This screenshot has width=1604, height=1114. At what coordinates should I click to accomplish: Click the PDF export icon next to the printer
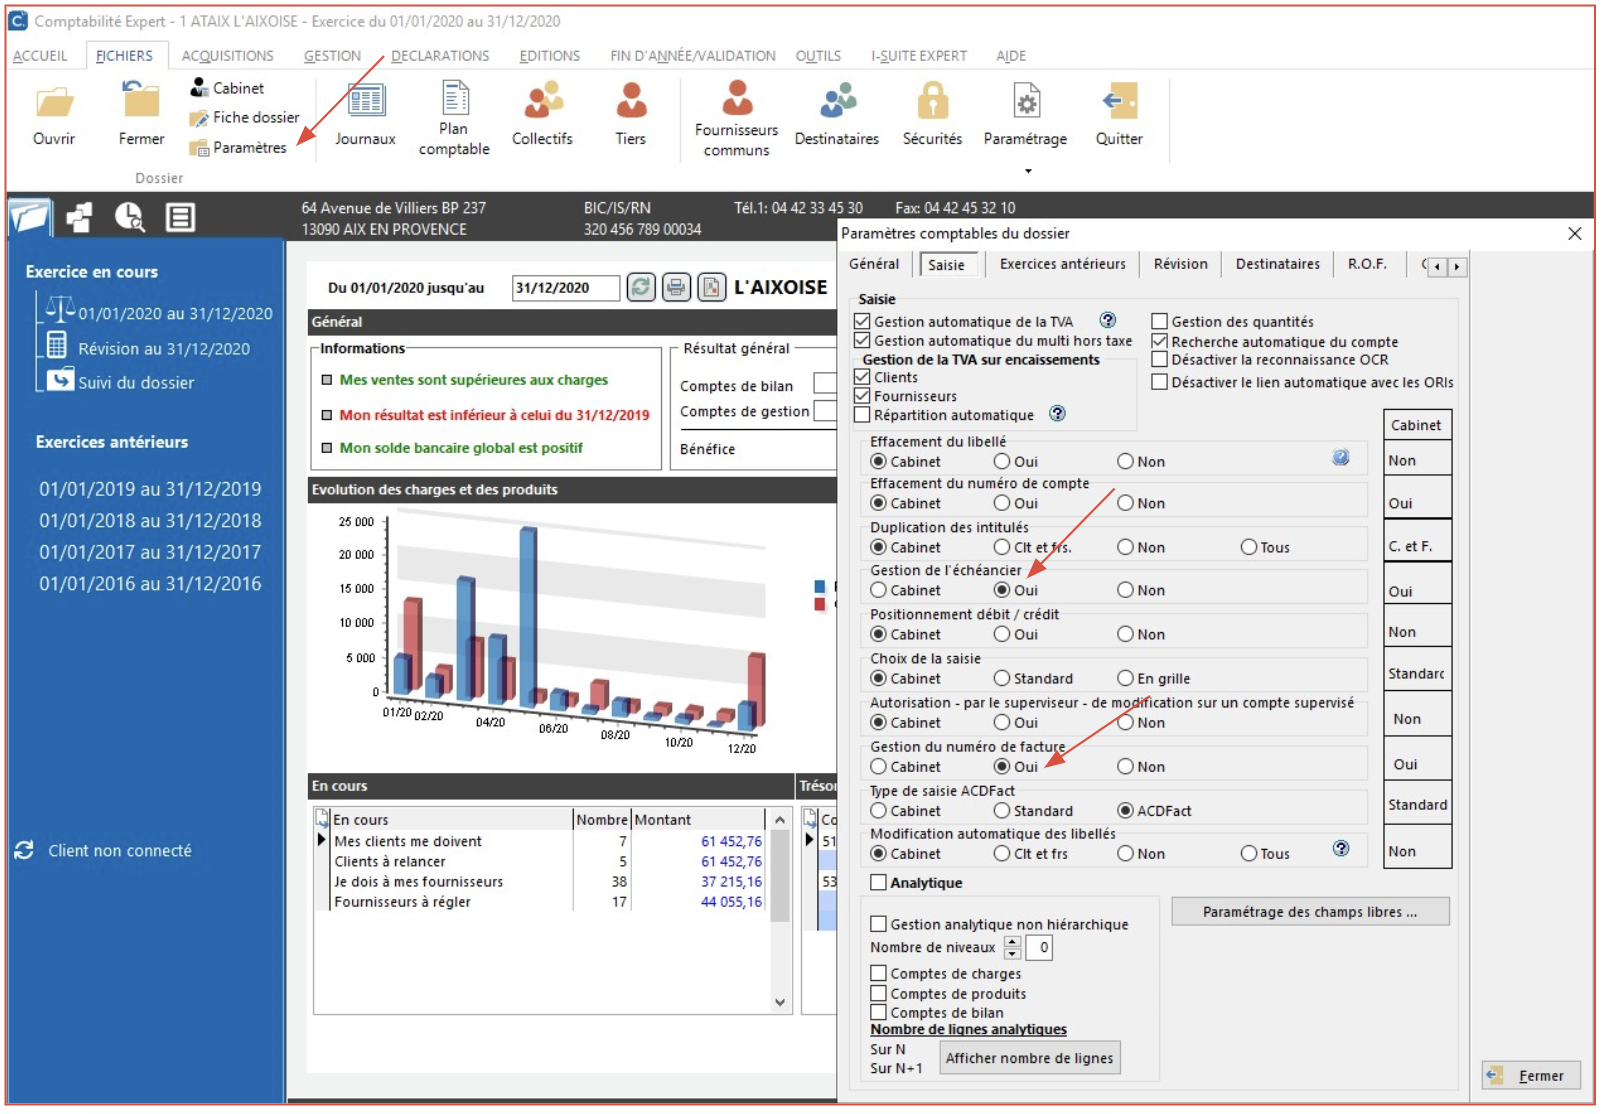711,288
